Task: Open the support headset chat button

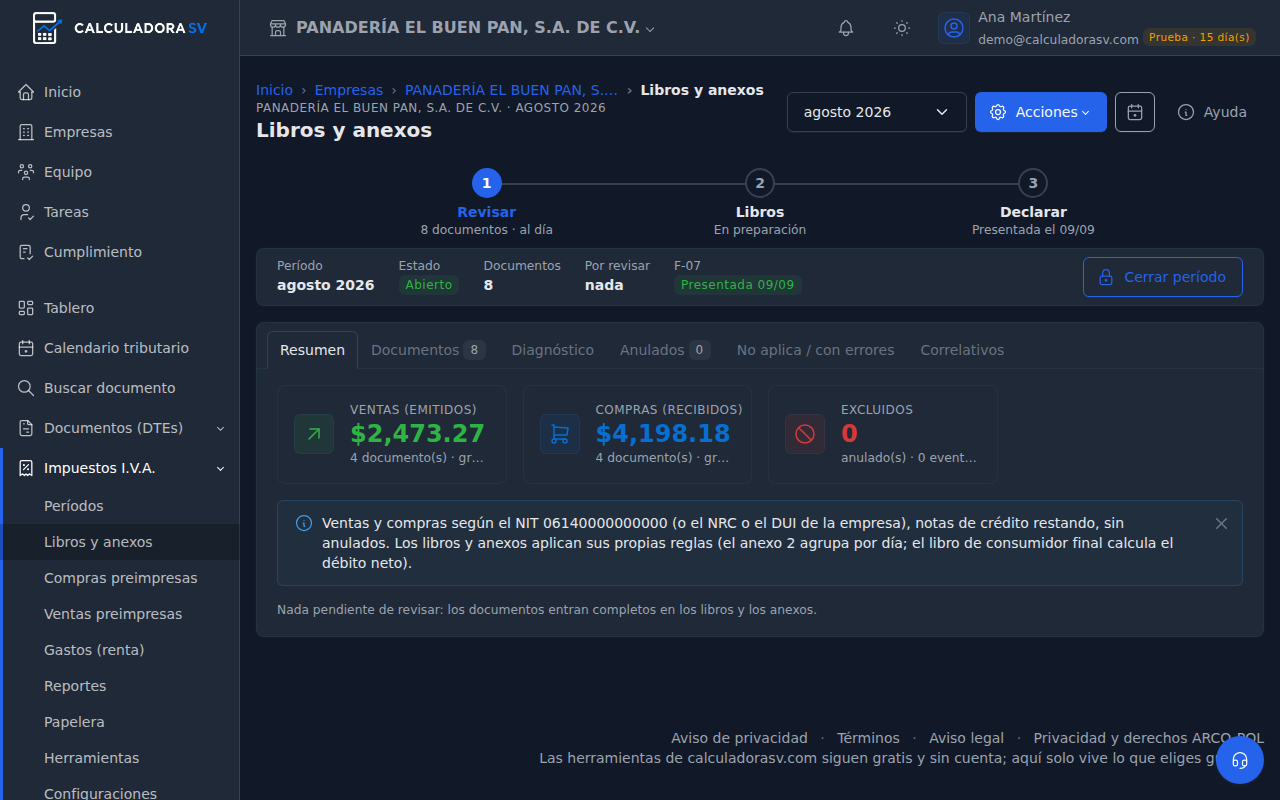Action: click(1240, 760)
